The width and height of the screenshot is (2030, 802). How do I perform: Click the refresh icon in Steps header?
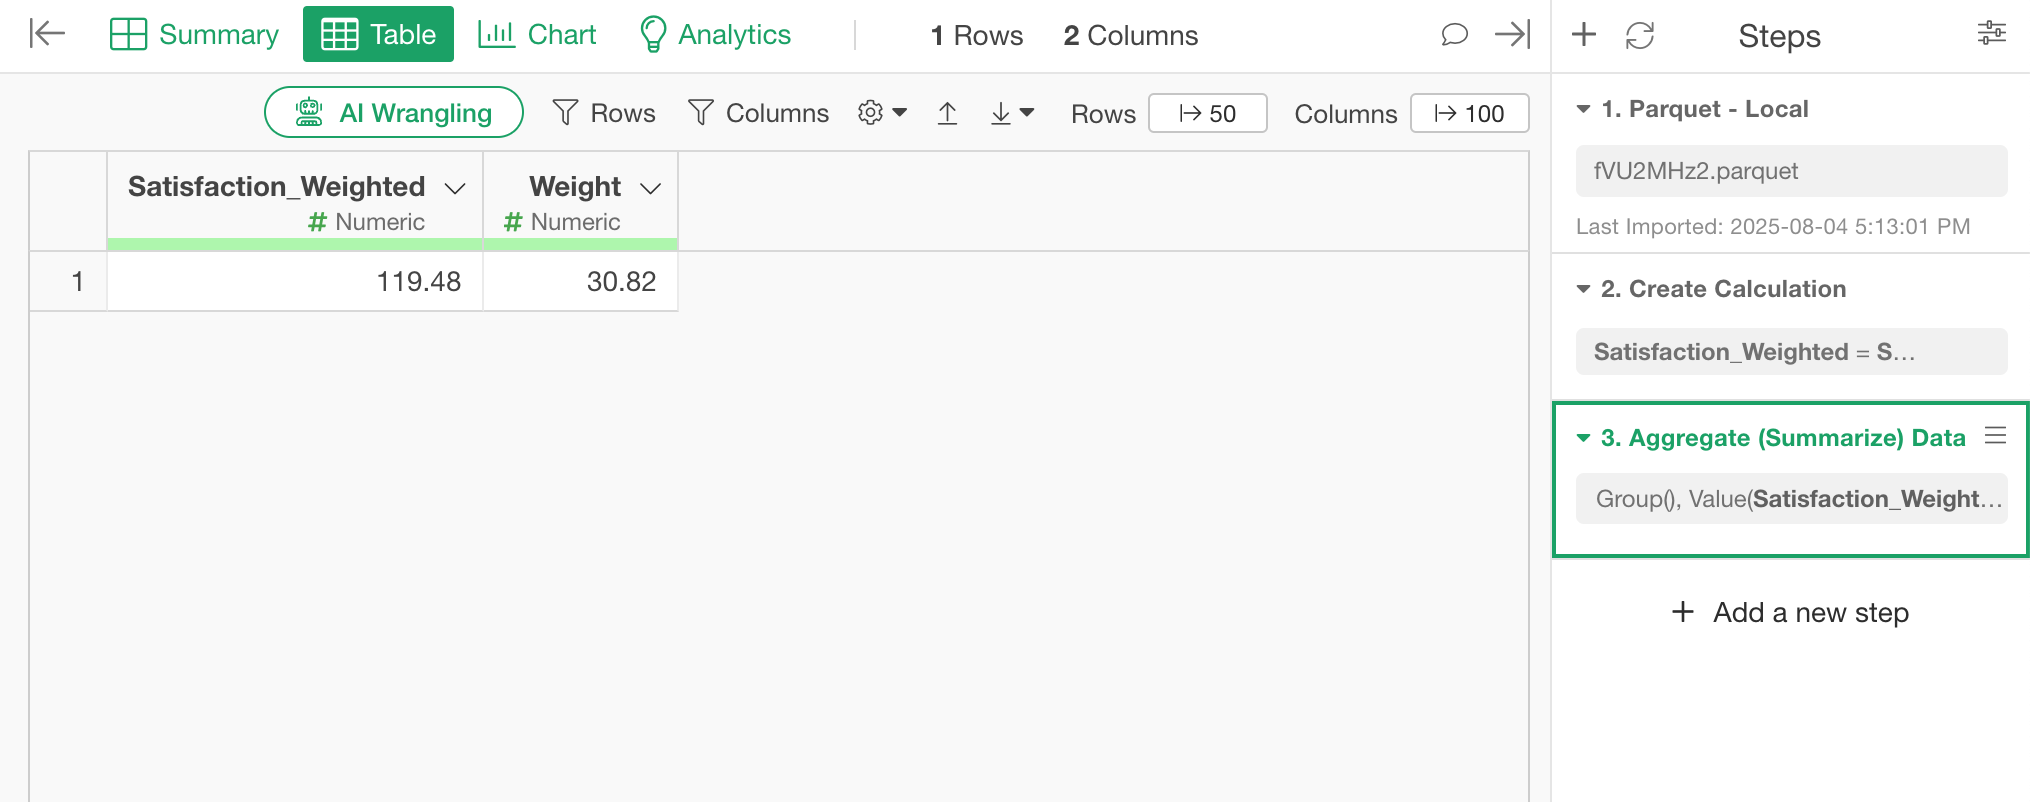(x=1640, y=35)
